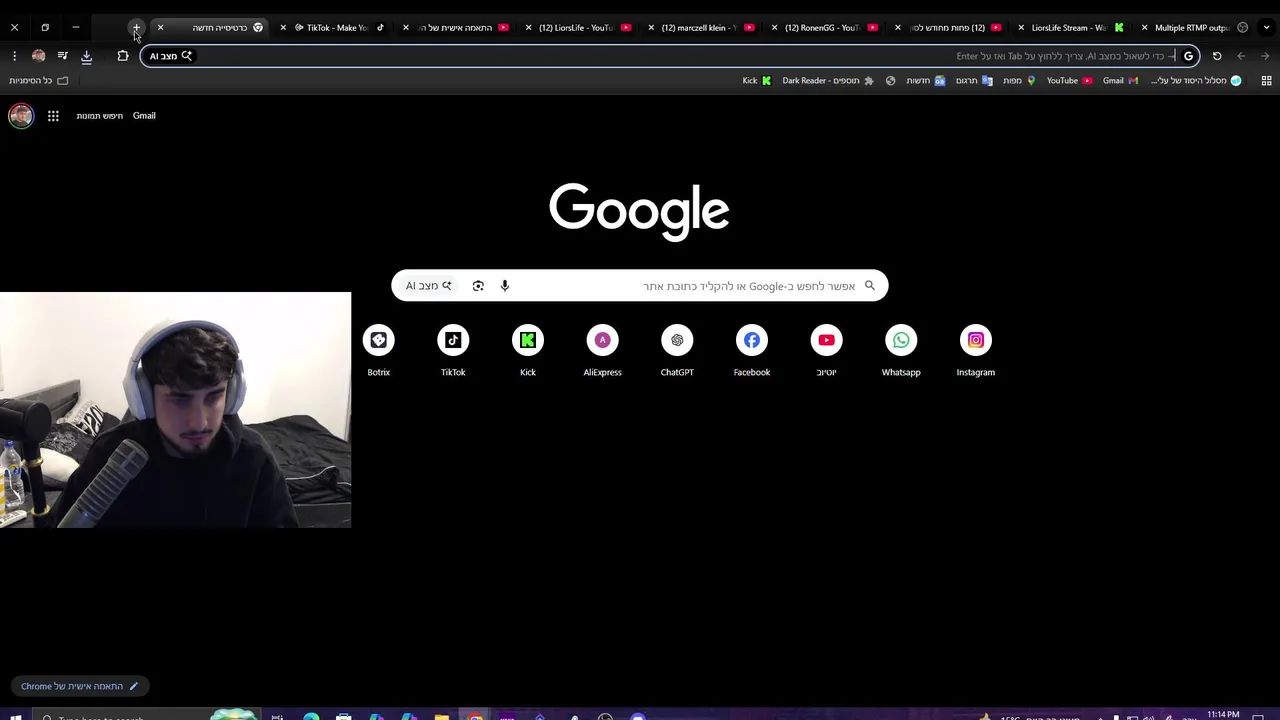The width and height of the screenshot is (1280, 720).
Task: Click the Customize Chrome pencil button
Action: (79, 686)
